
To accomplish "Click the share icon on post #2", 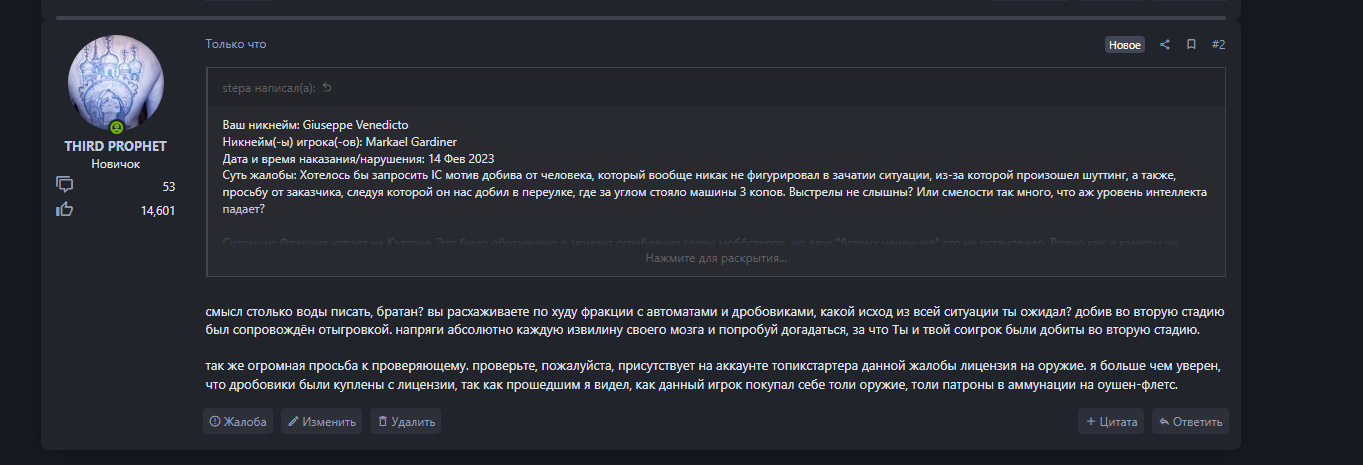I will tap(1165, 45).
